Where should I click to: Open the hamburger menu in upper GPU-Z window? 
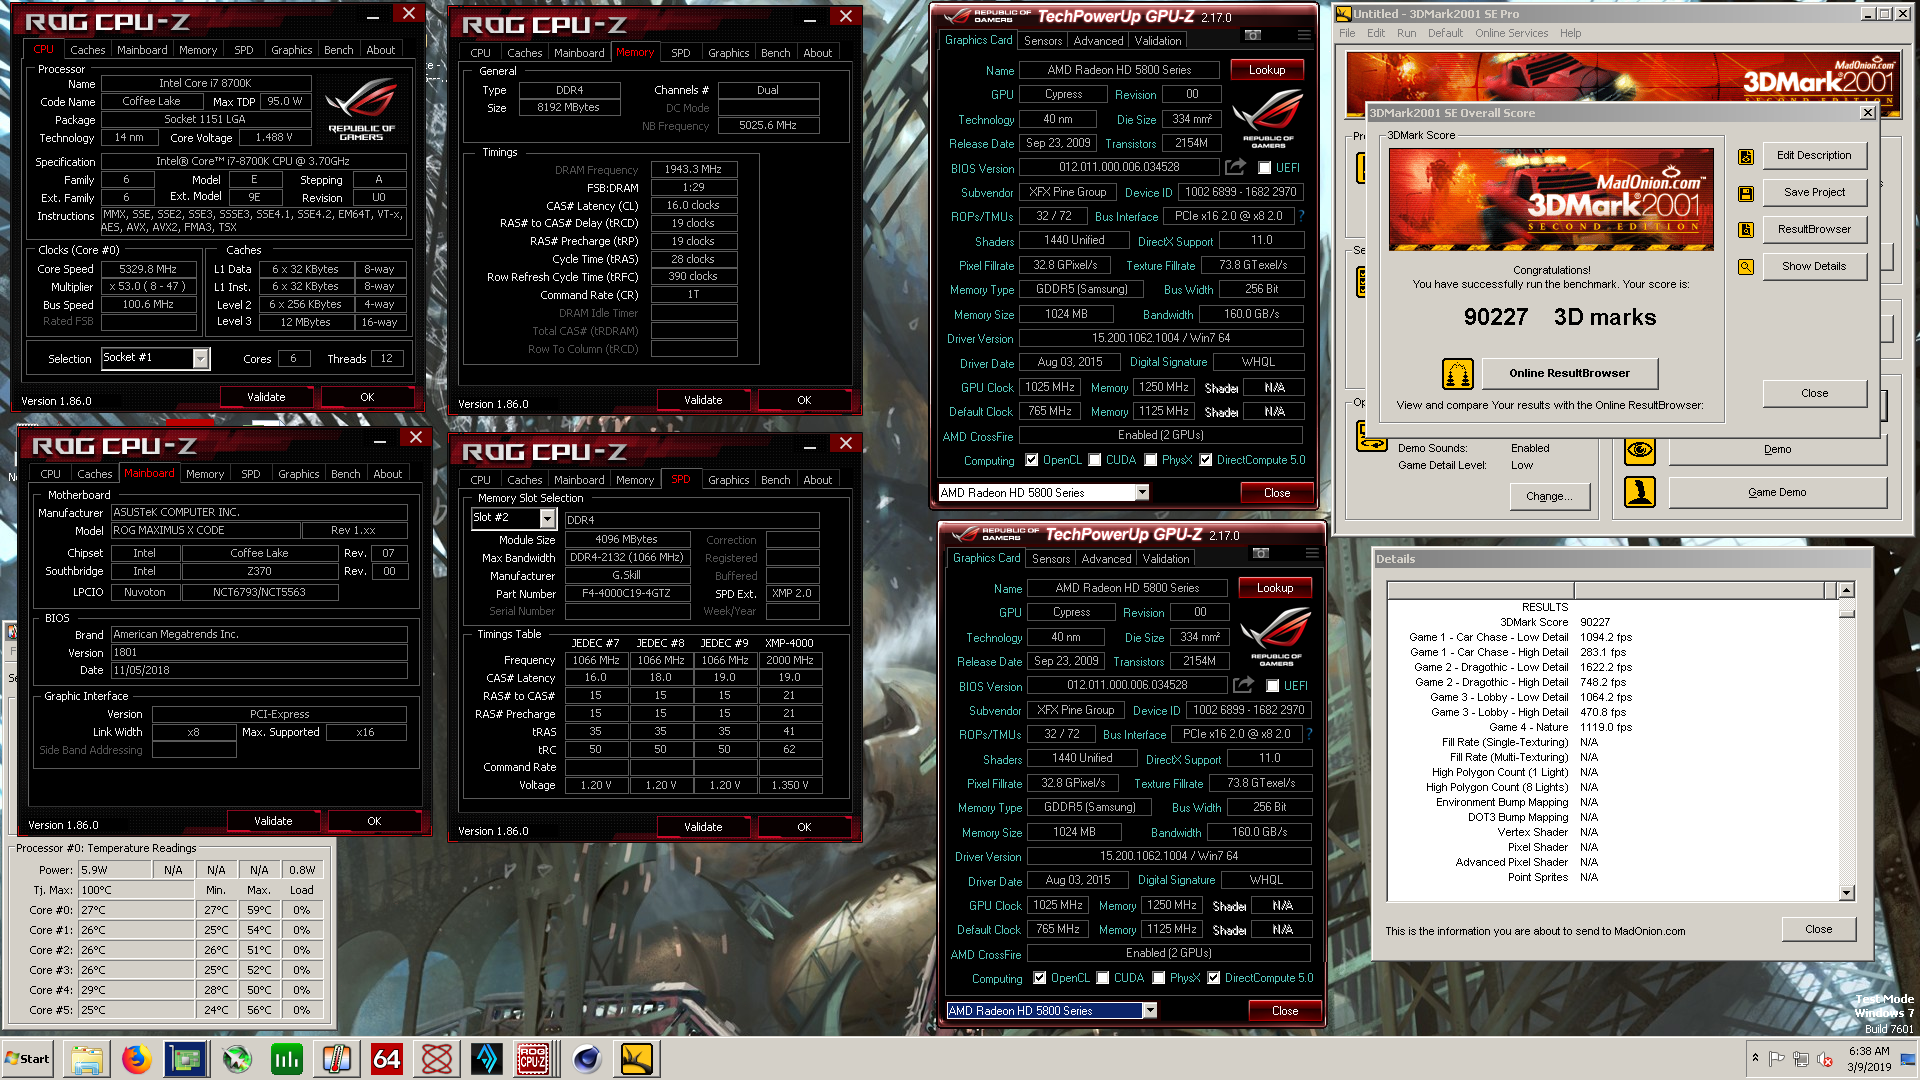coord(1303,35)
